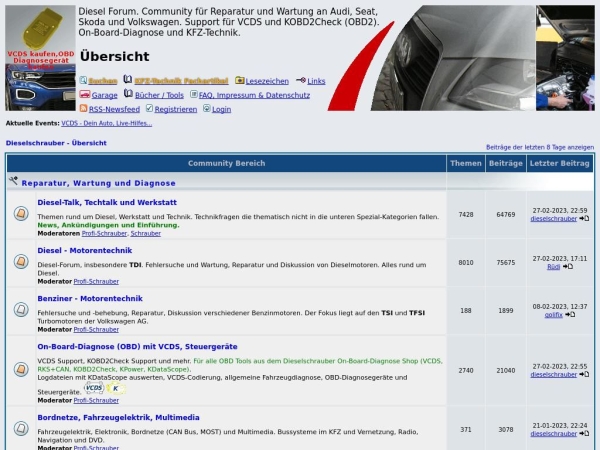Select post count 75675 for Diesel - Motorentechnik
The height and width of the screenshot is (450, 600).
point(505,263)
